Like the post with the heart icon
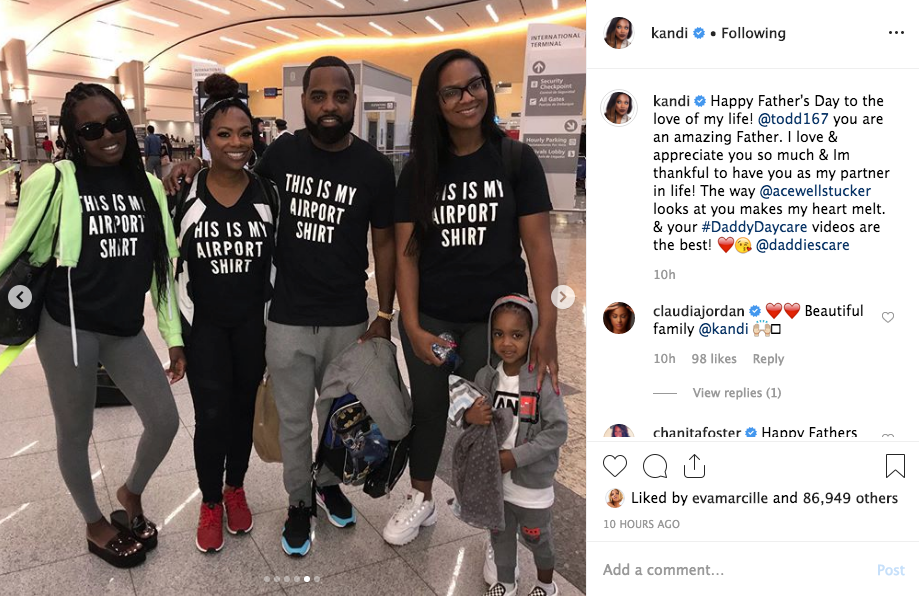Viewport: 919px width, 596px height. [615, 466]
